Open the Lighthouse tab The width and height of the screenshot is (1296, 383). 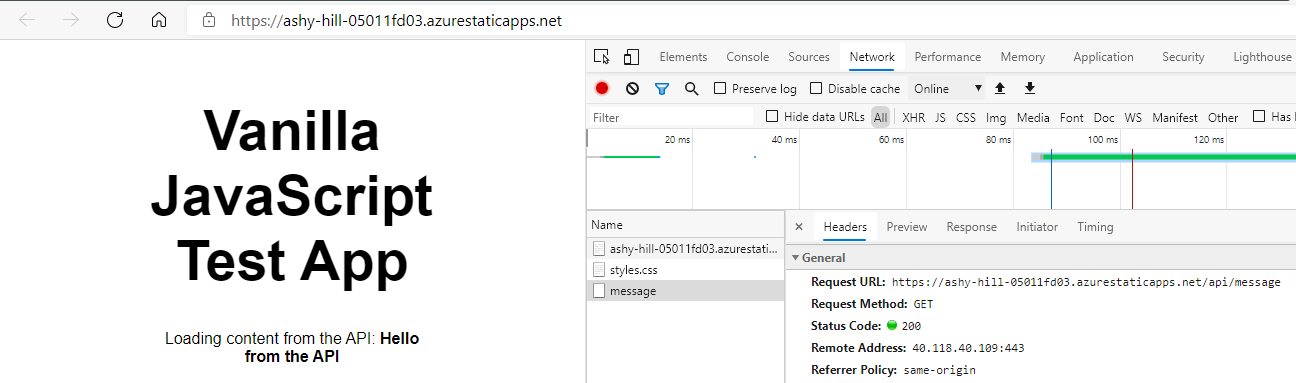click(1262, 57)
